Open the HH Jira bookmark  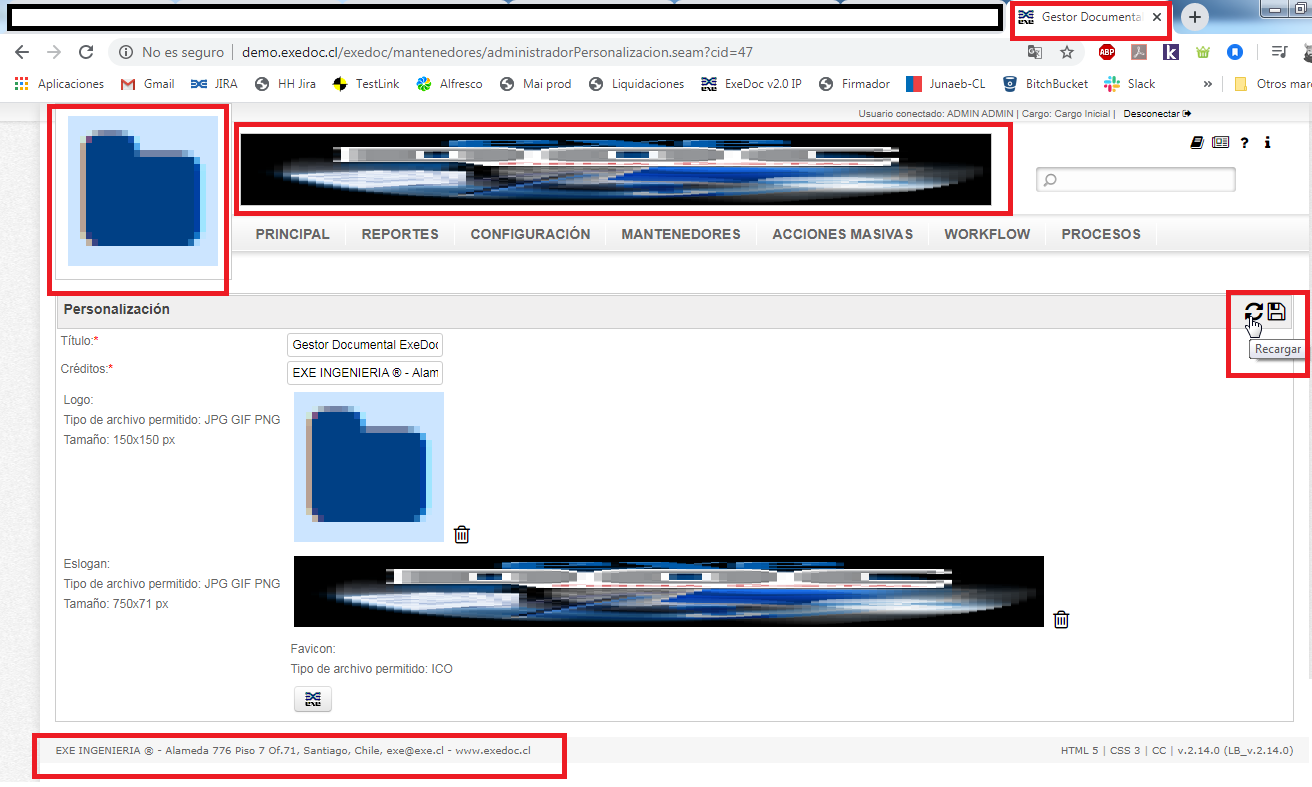click(x=285, y=84)
